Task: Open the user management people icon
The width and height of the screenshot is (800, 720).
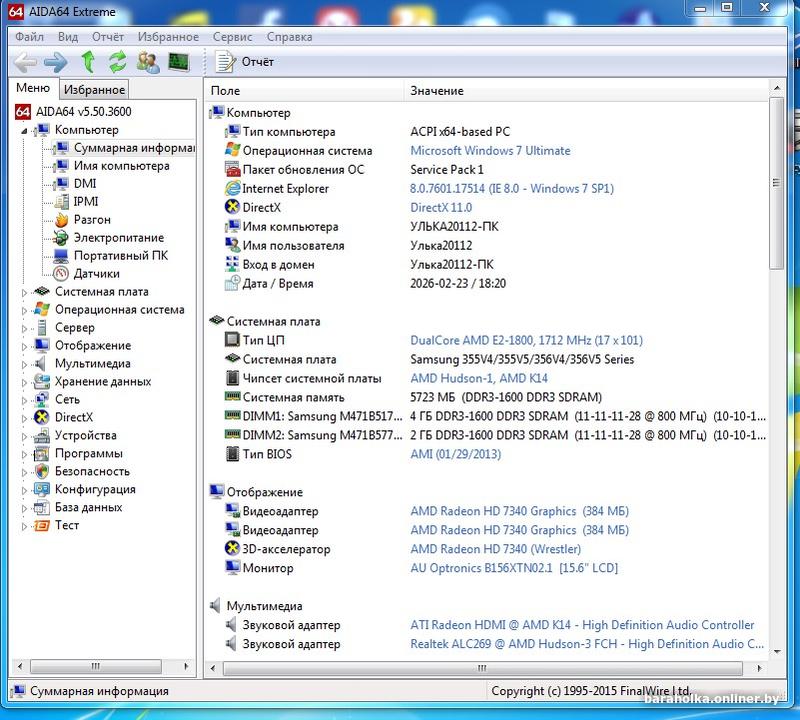Action: [x=148, y=62]
